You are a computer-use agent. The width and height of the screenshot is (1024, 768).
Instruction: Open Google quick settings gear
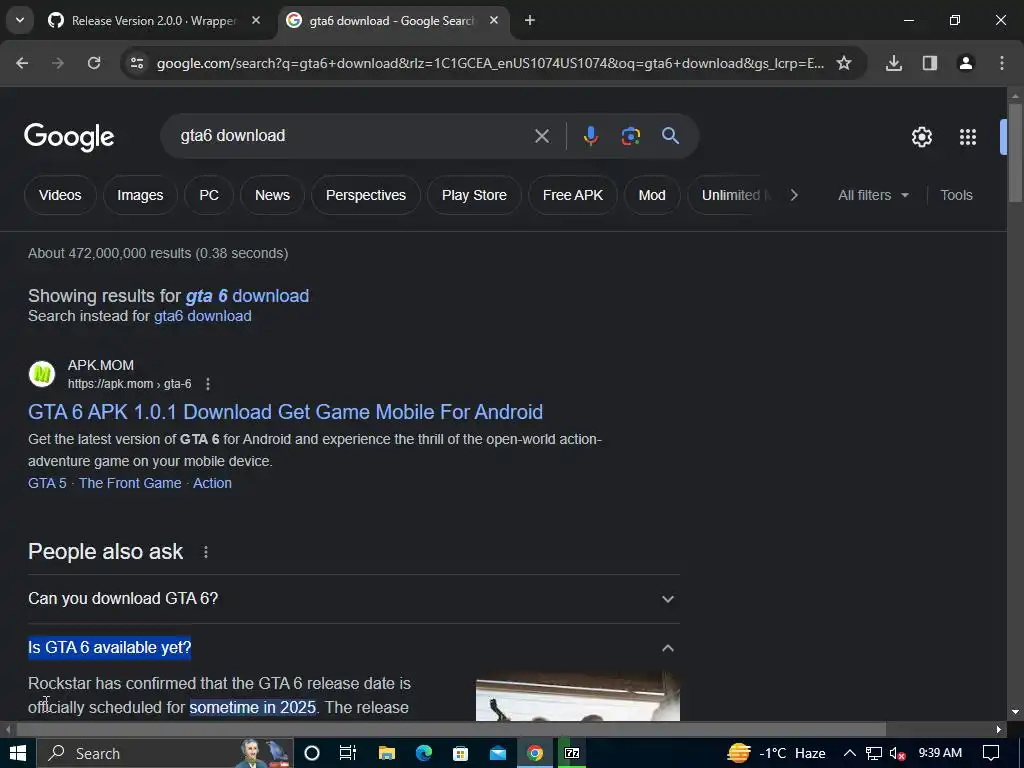[921, 137]
